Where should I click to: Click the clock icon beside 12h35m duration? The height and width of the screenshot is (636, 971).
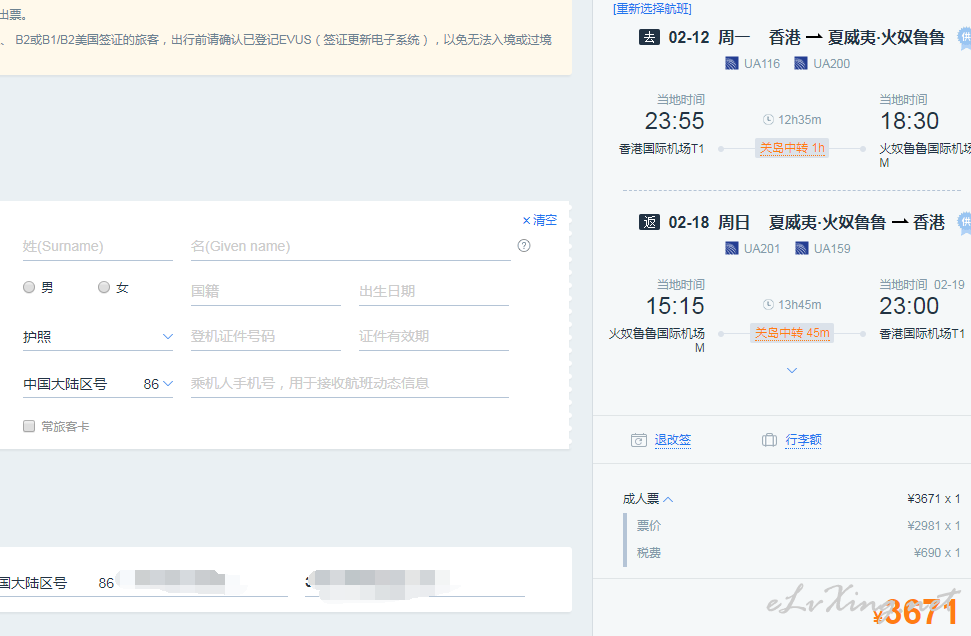768,120
